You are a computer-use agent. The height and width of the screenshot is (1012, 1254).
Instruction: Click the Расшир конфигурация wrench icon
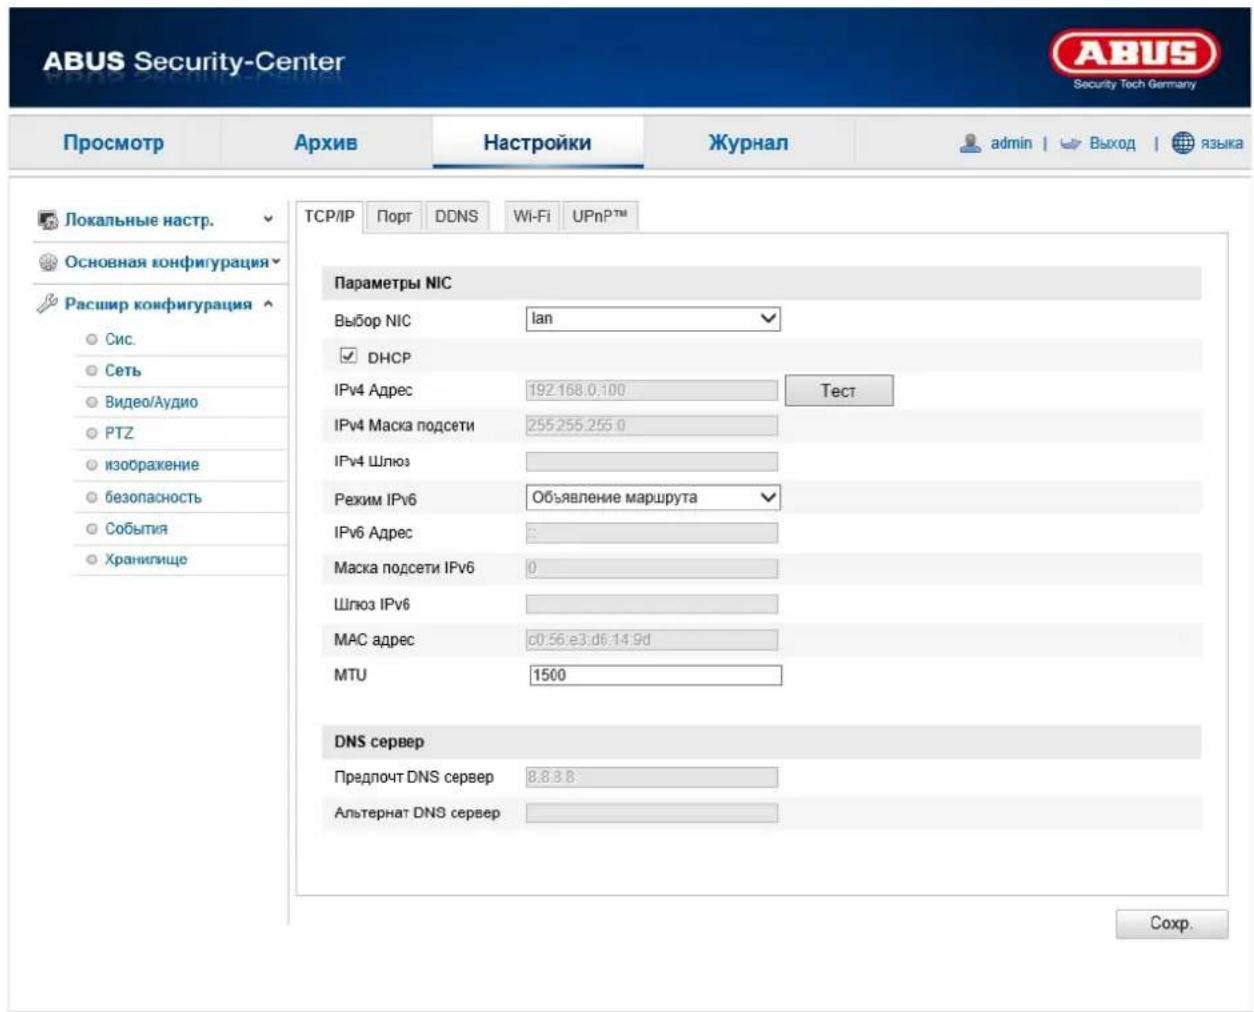point(47,303)
